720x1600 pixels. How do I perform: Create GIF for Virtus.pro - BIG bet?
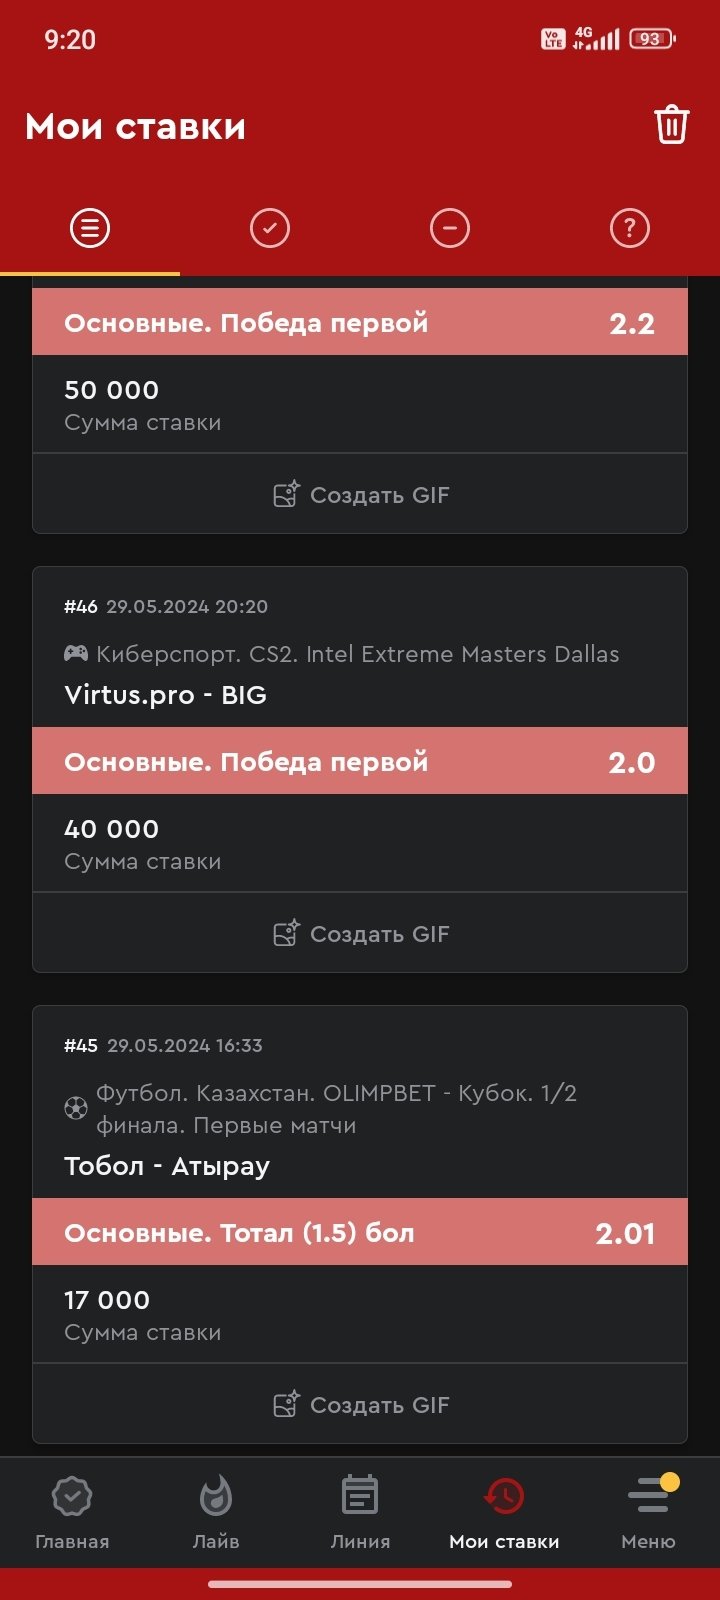tap(361, 934)
